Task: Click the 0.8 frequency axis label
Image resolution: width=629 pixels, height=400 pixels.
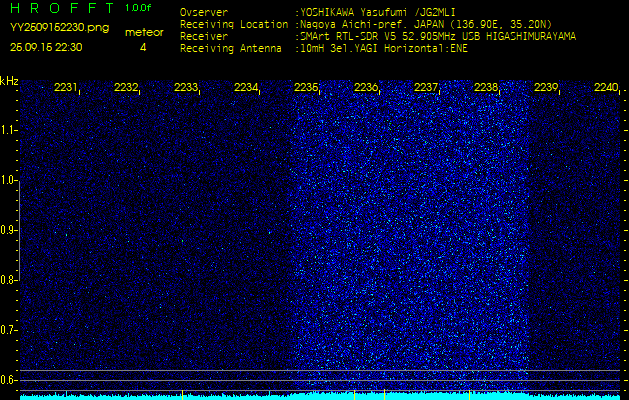Action: click(x=7, y=280)
